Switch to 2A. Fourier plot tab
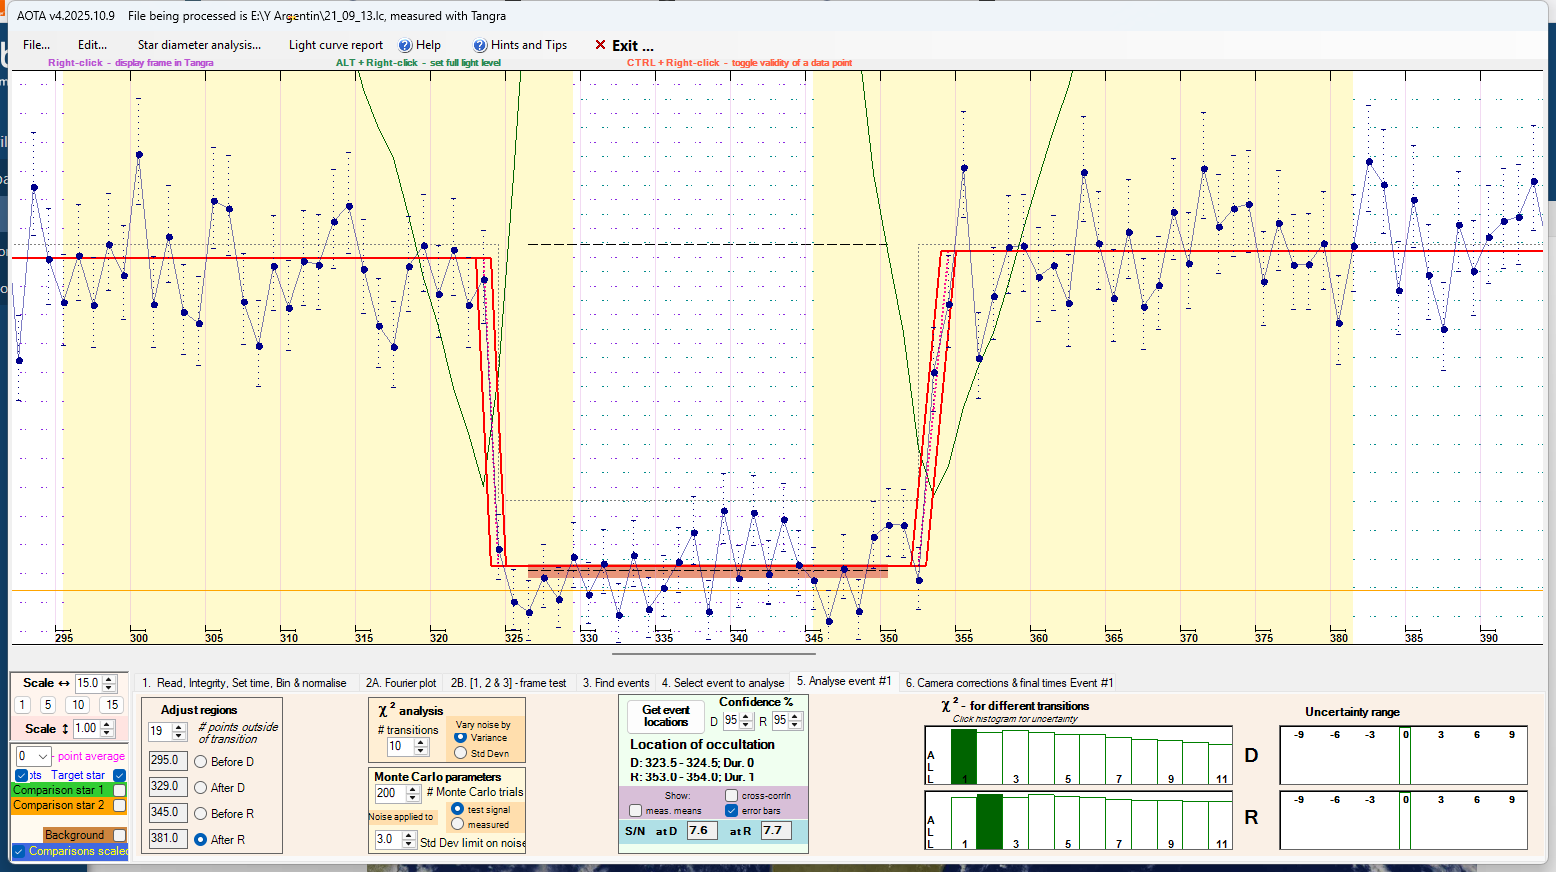 coord(400,683)
